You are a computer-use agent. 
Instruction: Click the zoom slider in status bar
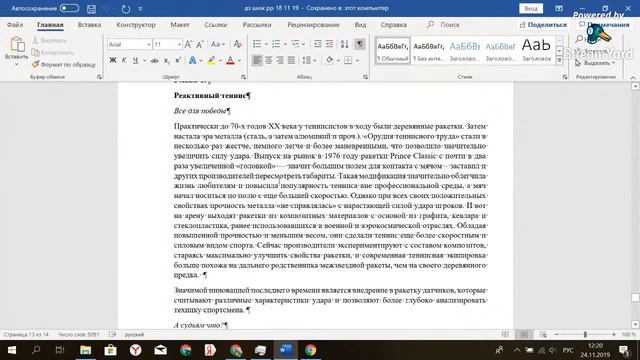click(x=585, y=334)
